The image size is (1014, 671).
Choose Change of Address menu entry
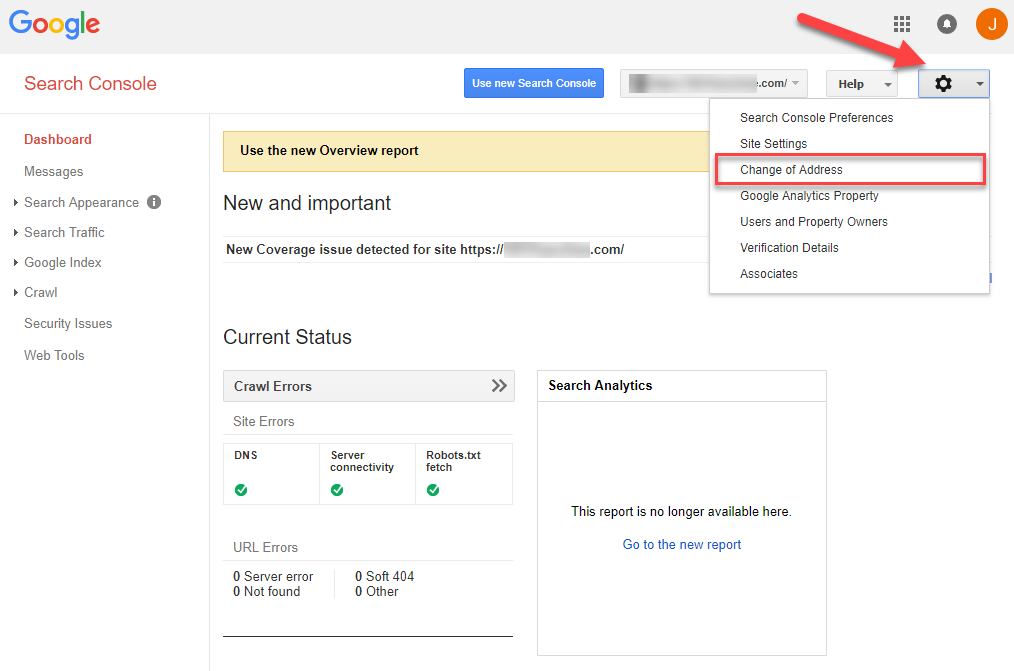pos(850,169)
